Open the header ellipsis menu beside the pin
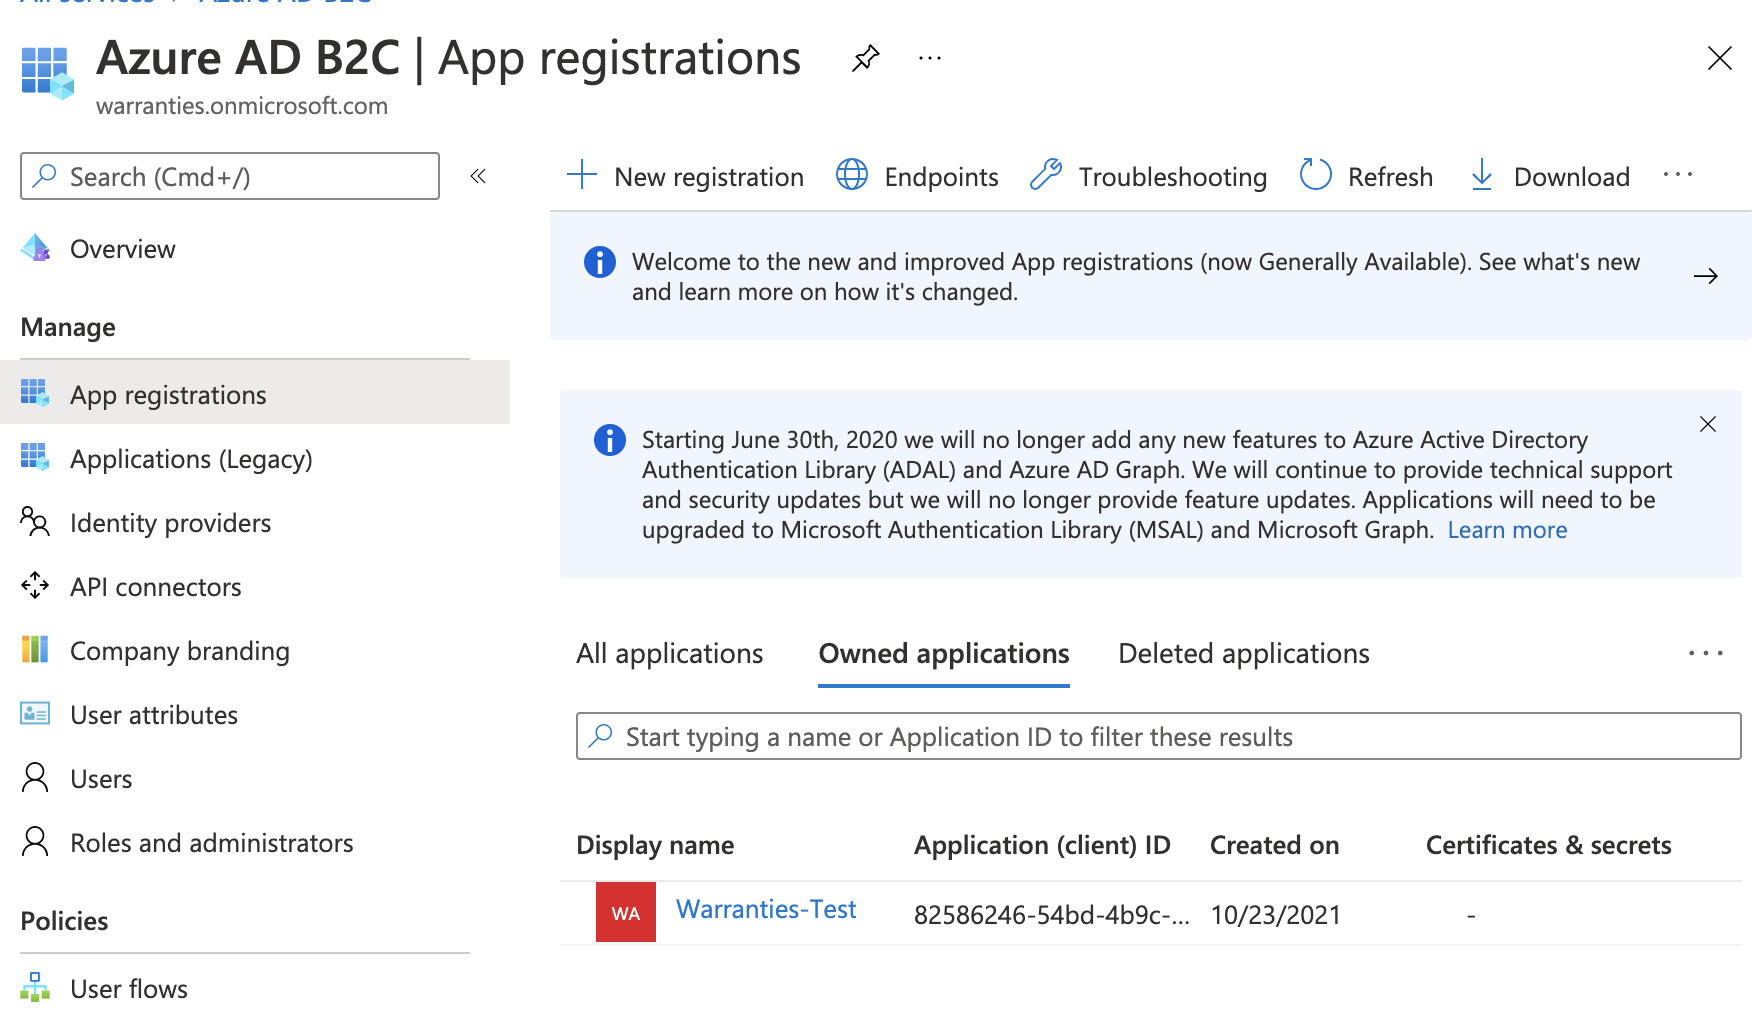 [x=930, y=58]
